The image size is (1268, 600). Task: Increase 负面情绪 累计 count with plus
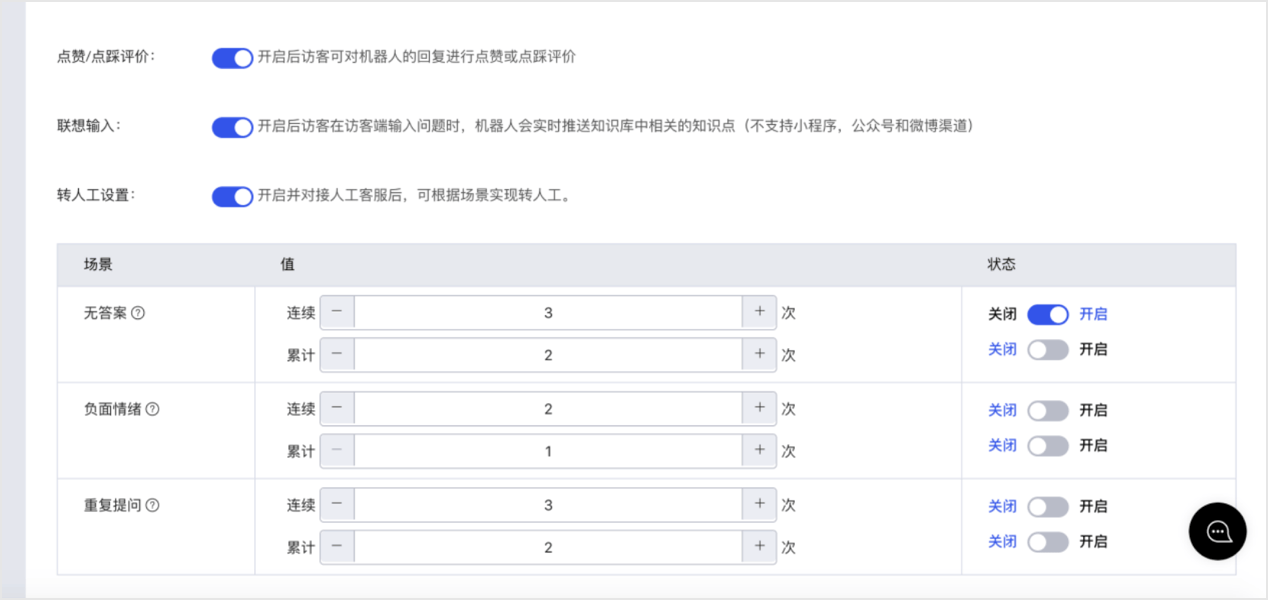(x=759, y=451)
